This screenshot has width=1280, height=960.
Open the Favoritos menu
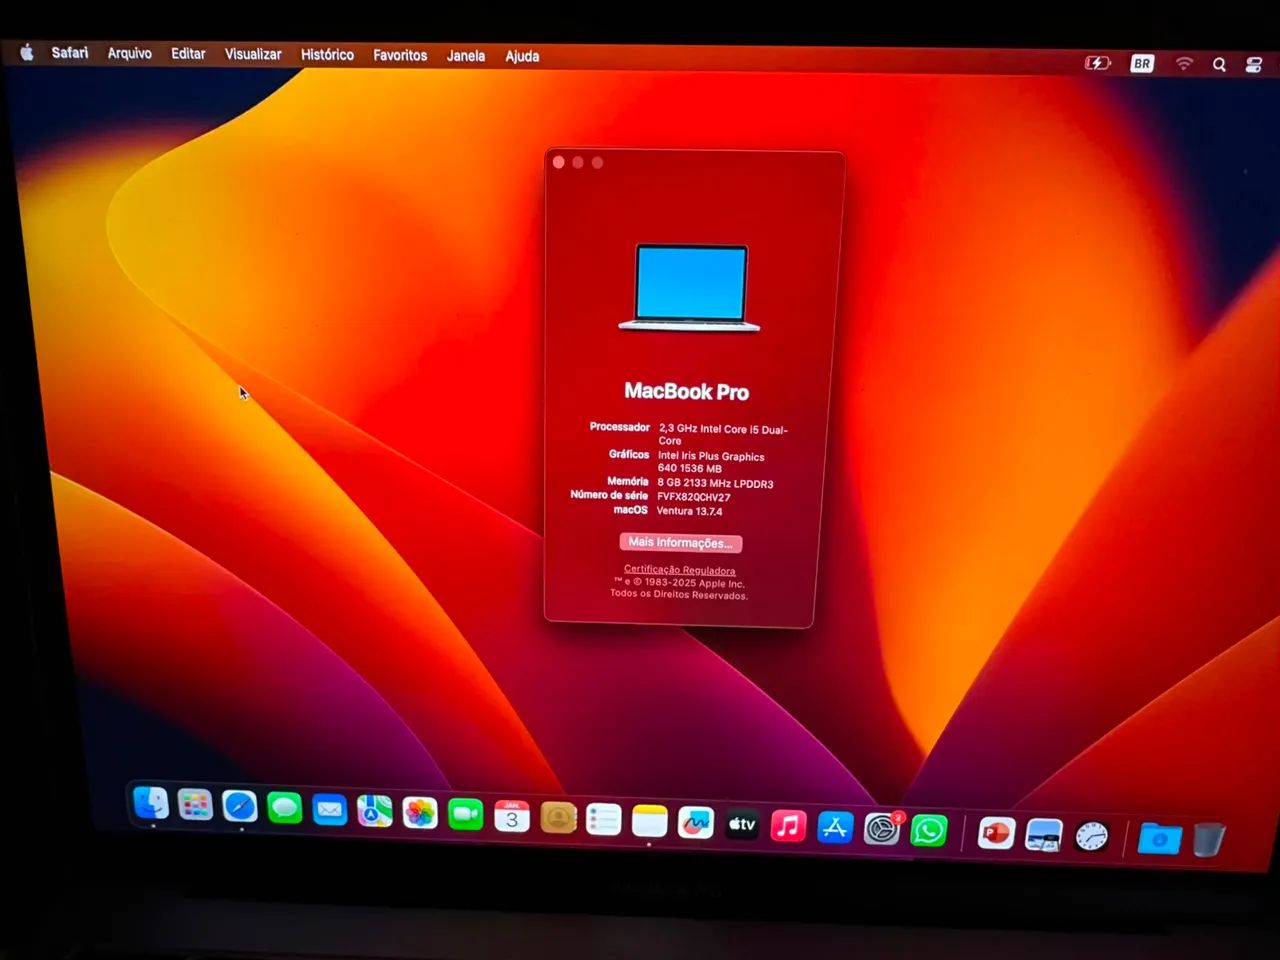400,55
